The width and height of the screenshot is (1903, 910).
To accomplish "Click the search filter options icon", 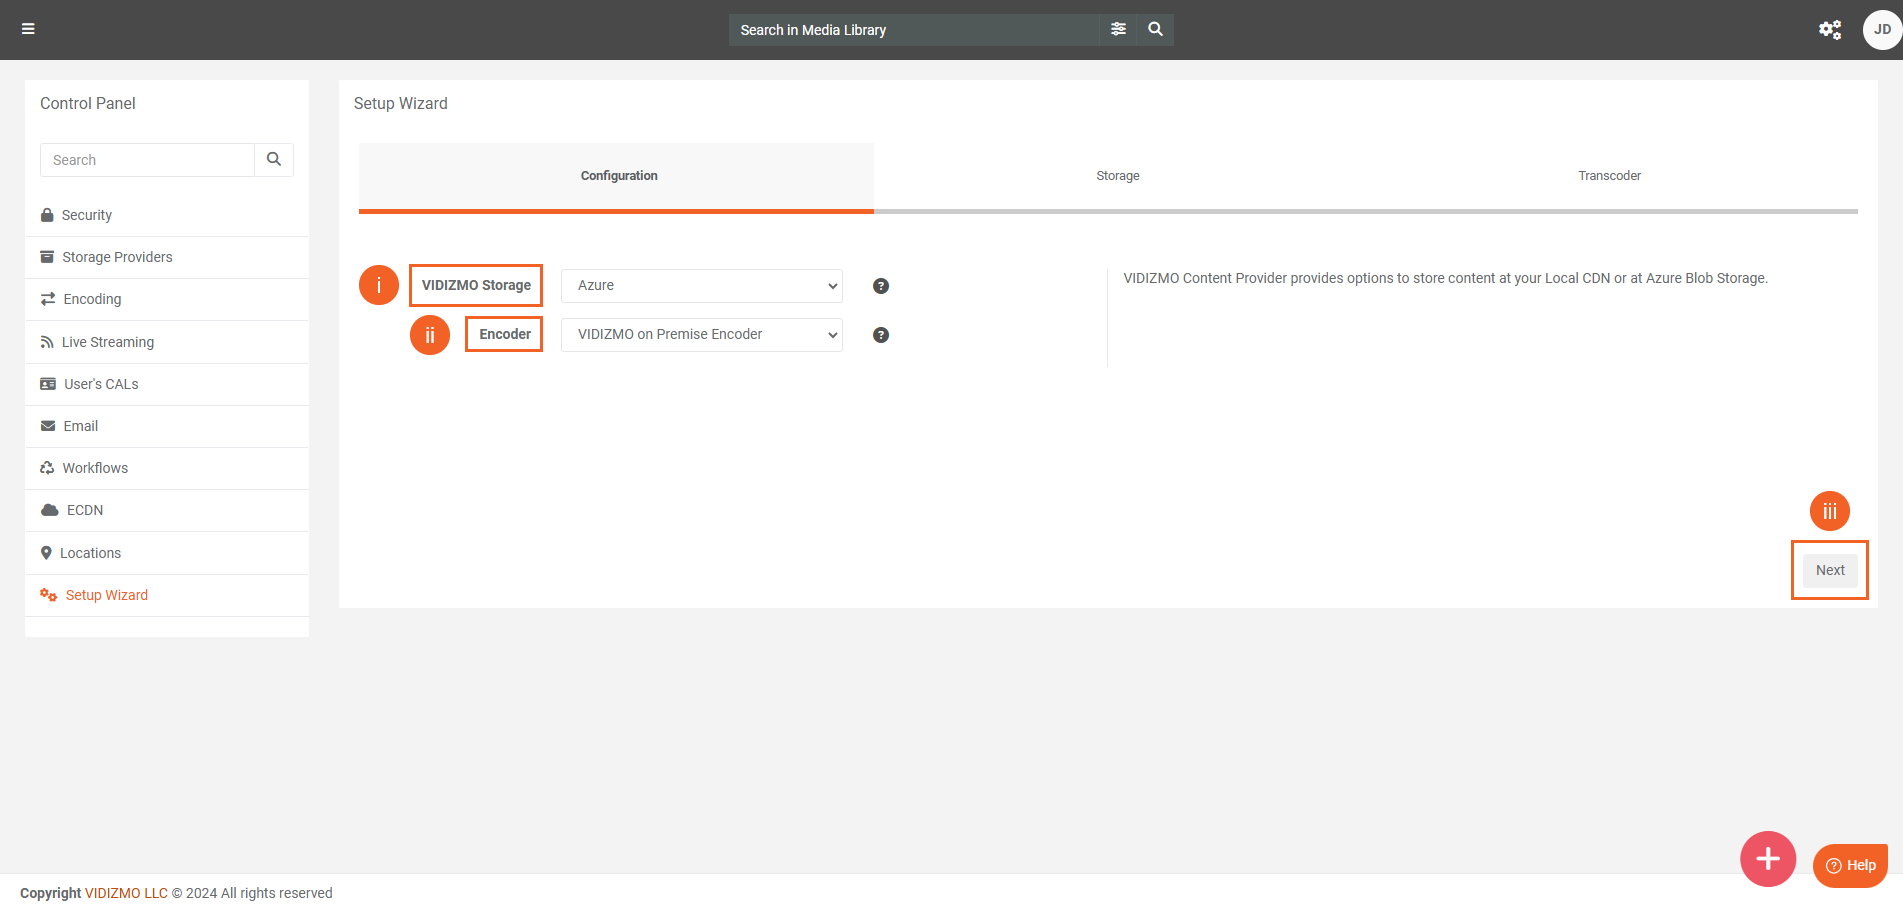I will click(x=1118, y=29).
